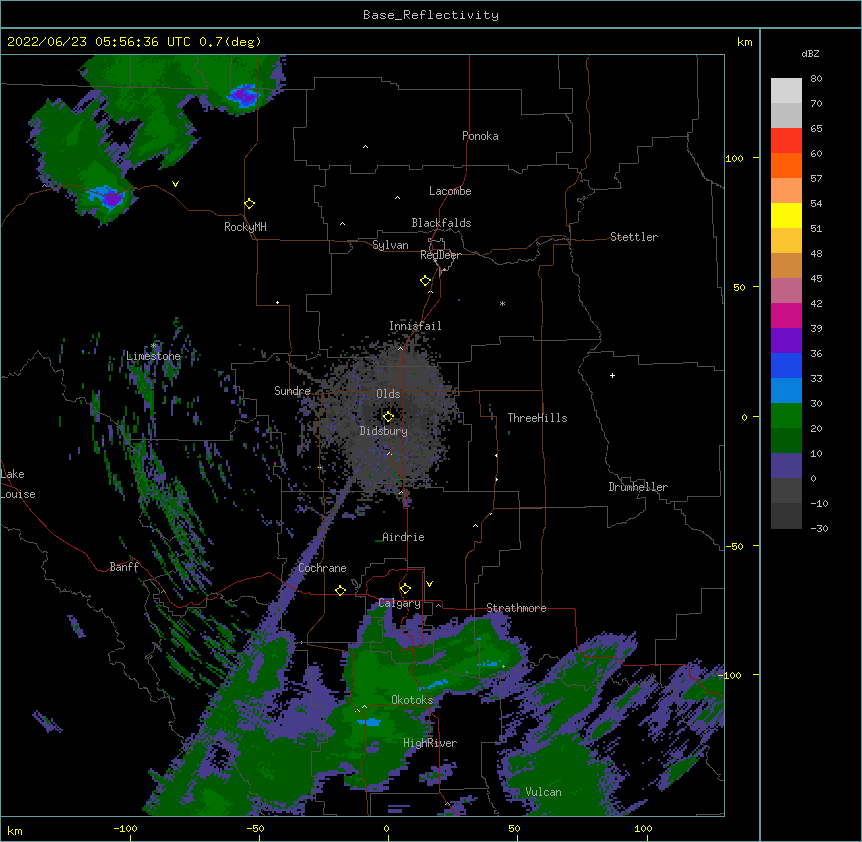Click the purple storm core in the northwest cell
Viewport: 862px width, 842px height.
tap(112, 199)
